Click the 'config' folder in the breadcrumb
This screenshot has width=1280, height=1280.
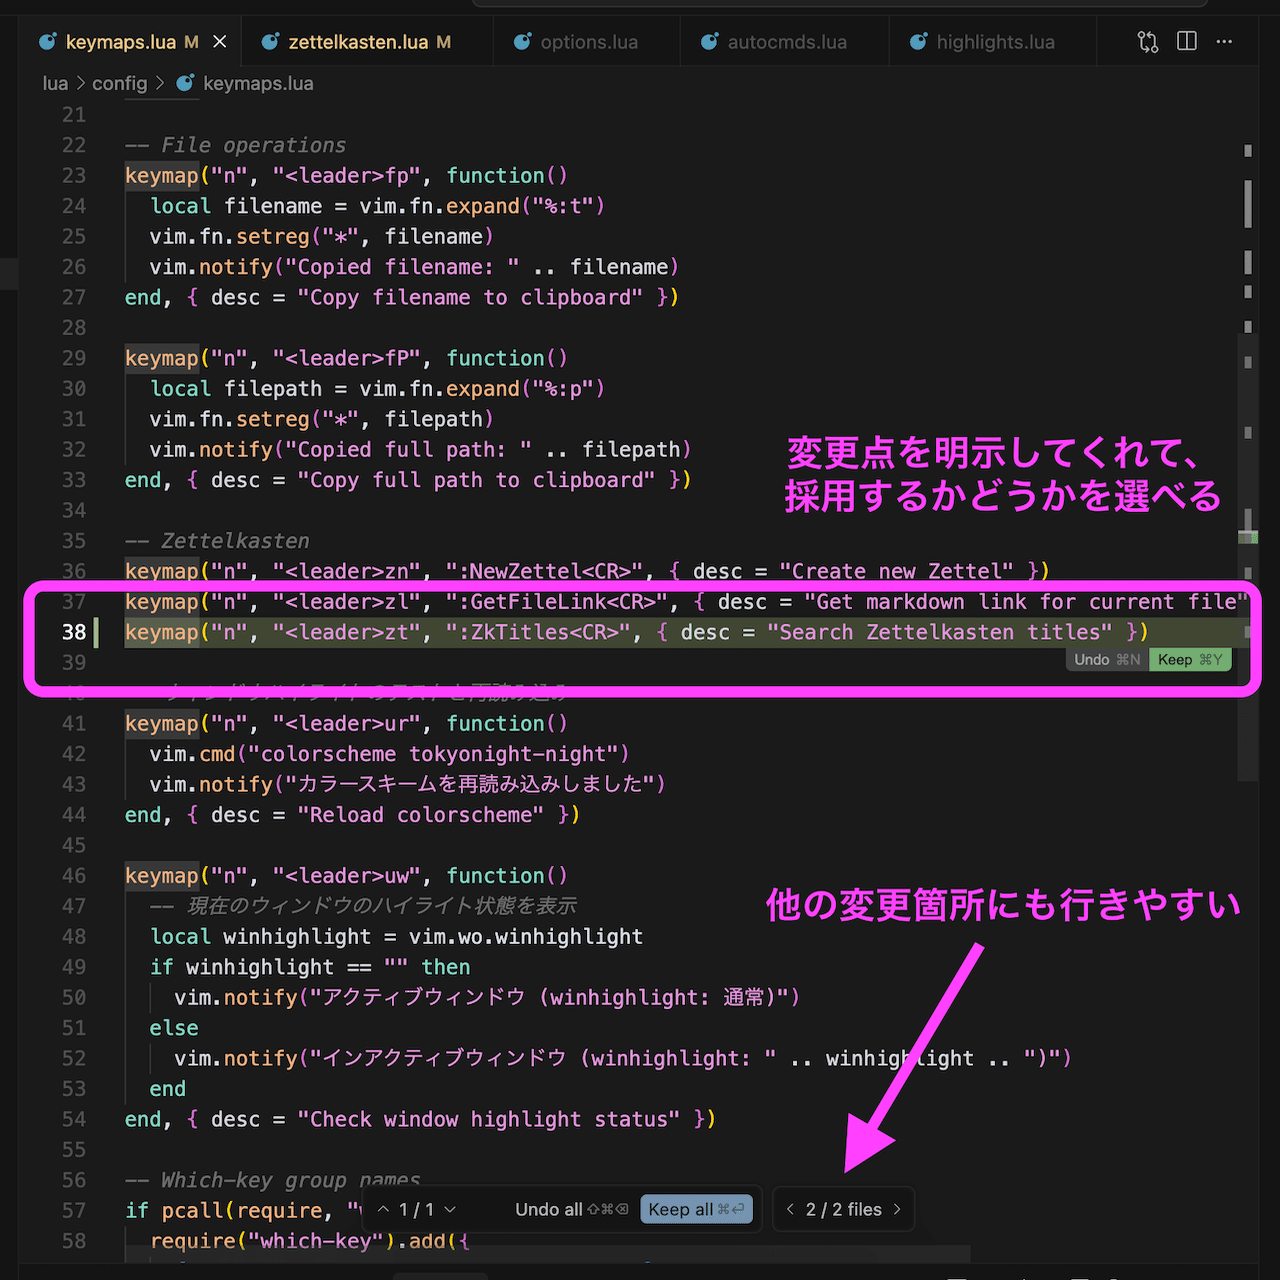point(119,84)
